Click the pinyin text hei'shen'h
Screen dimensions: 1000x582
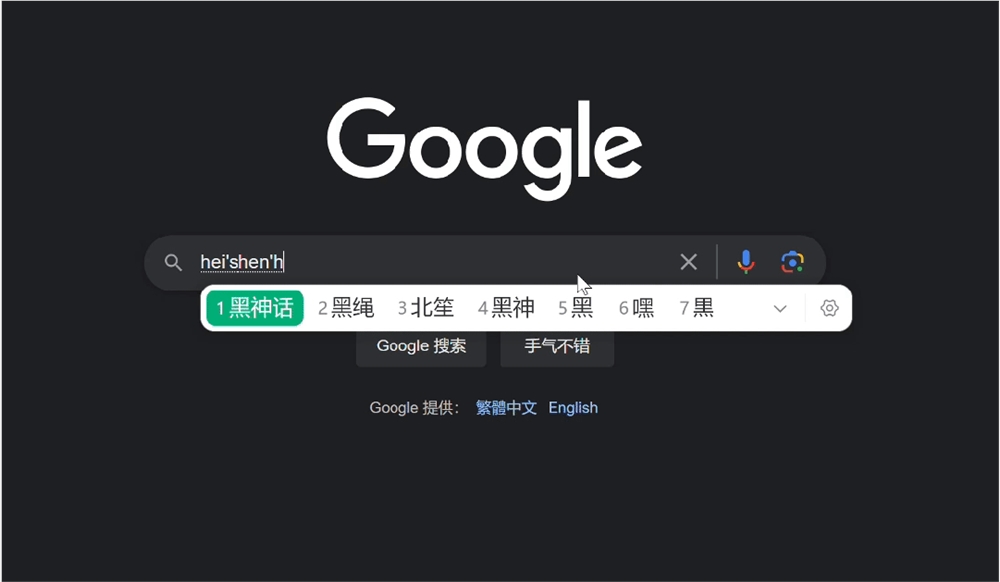click(242, 261)
